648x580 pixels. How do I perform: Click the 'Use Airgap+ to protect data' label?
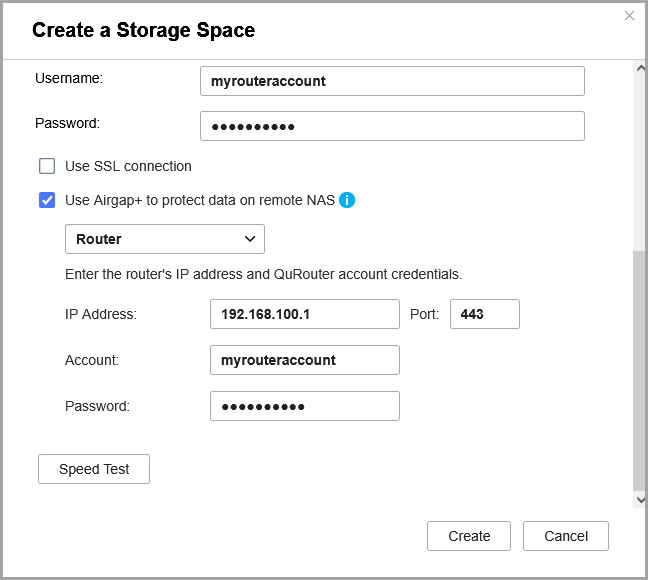(x=200, y=200)
